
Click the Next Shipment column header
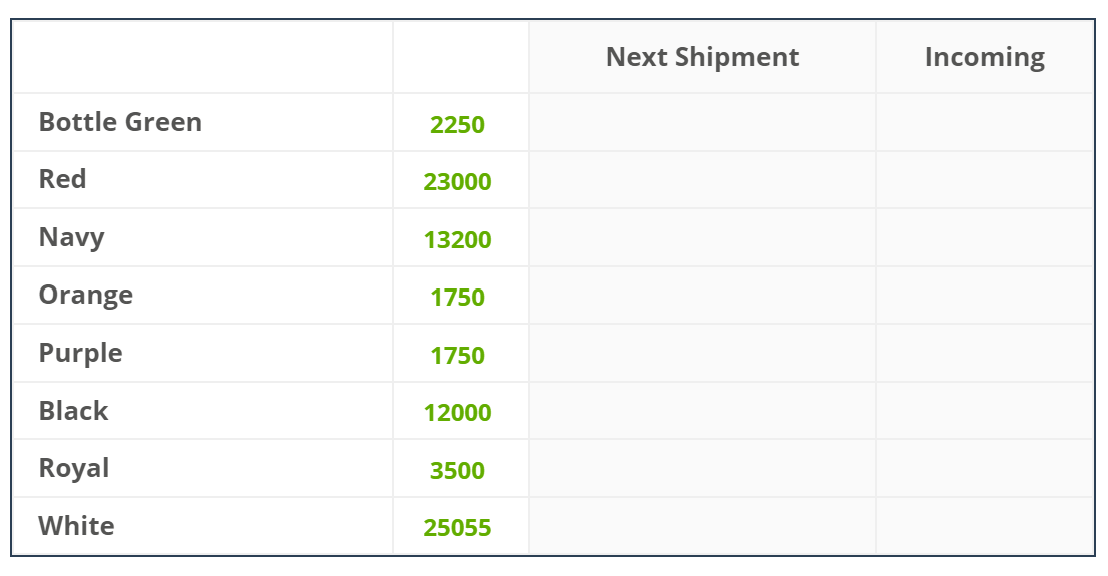click(x=702, y=57)
